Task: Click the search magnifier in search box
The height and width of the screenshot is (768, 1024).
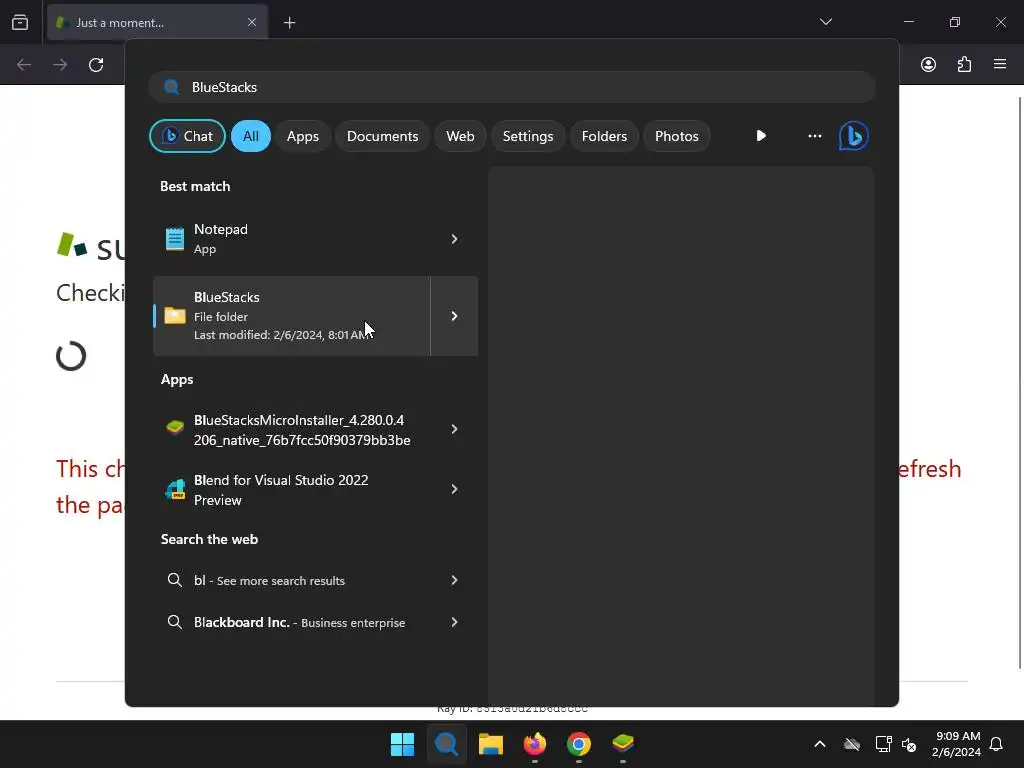Action: tap(172, 87)
